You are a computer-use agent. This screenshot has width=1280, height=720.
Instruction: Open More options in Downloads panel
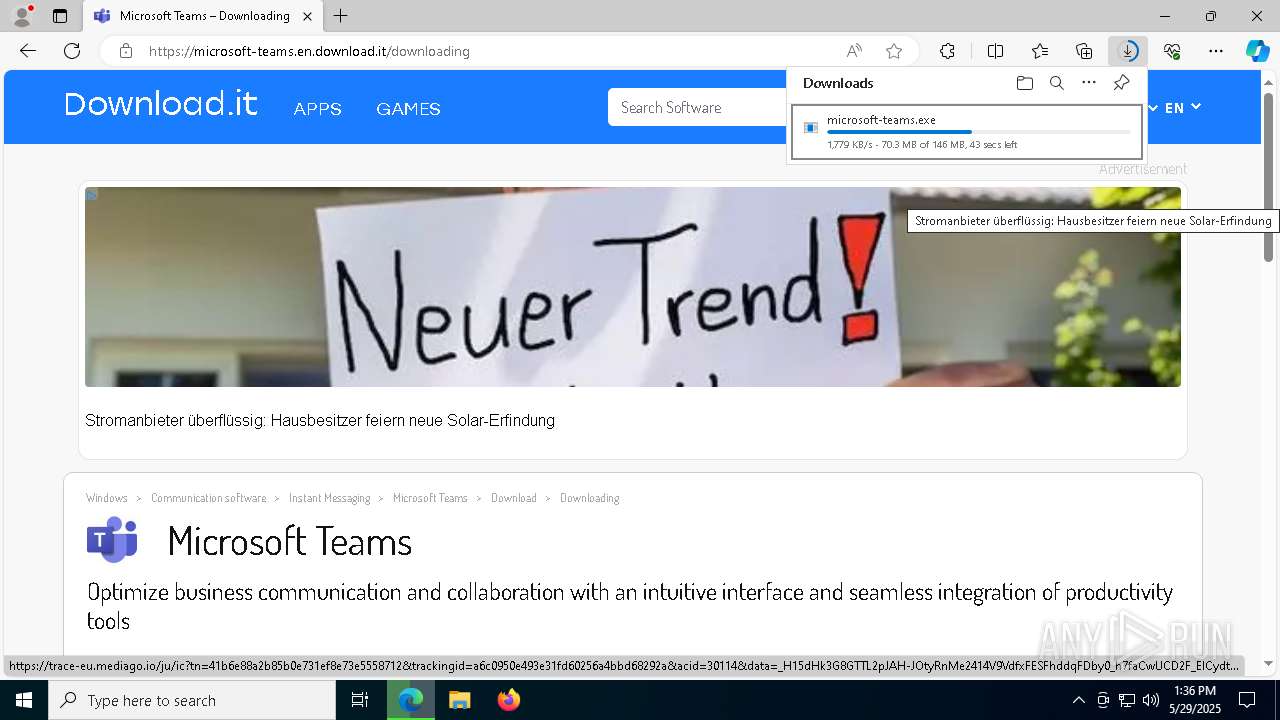coord(1089,83)
